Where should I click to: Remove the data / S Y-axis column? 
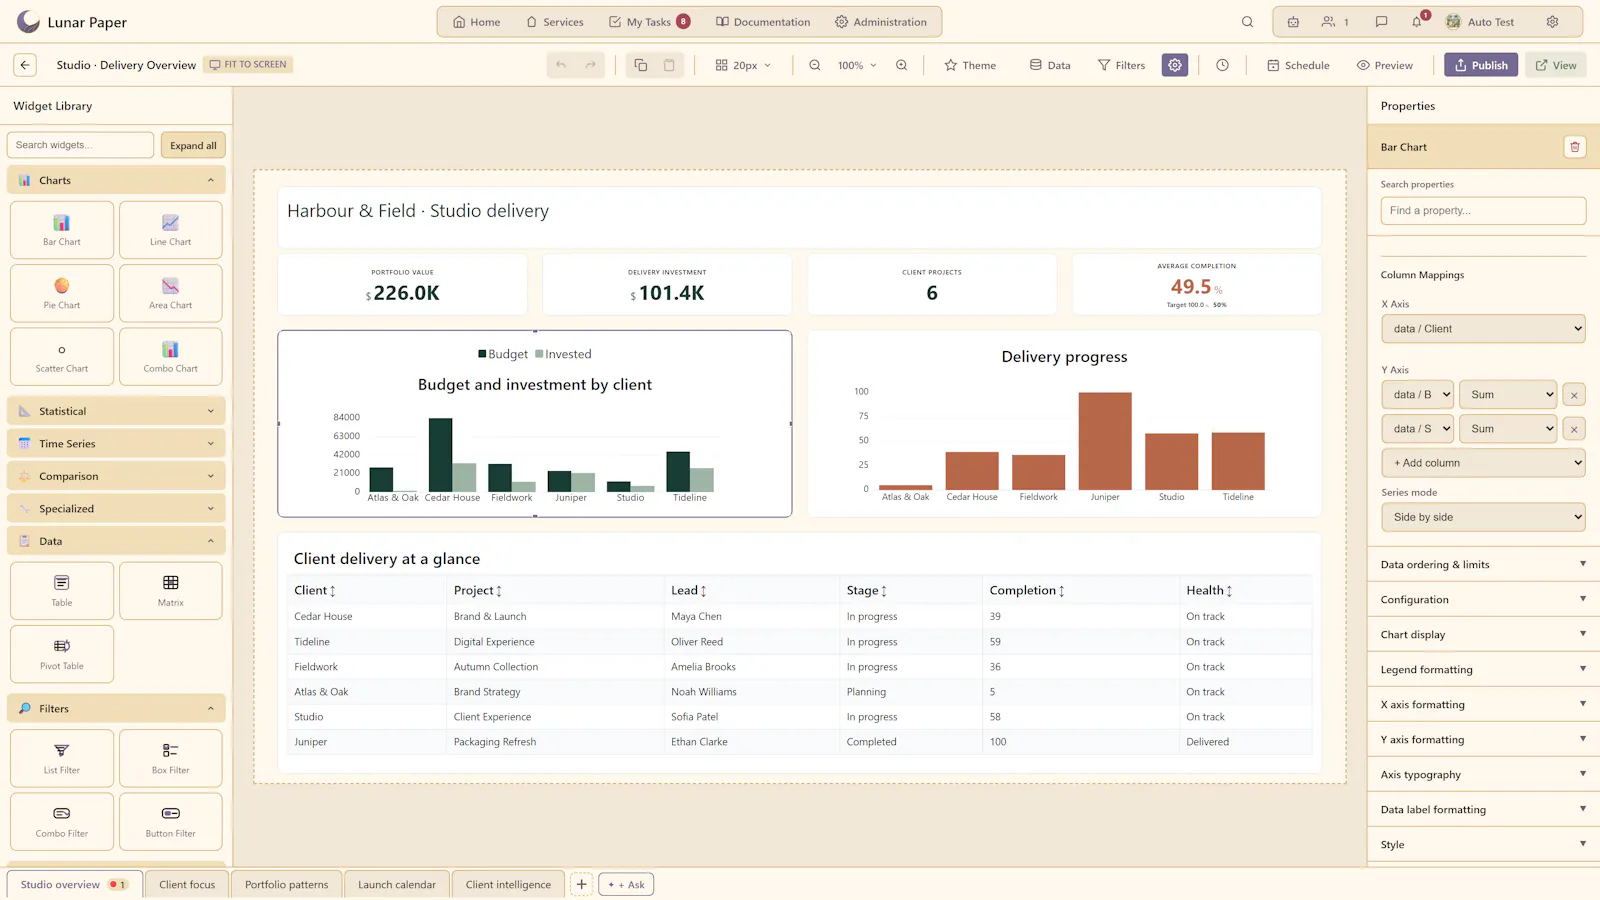[x=1574, y=429]
